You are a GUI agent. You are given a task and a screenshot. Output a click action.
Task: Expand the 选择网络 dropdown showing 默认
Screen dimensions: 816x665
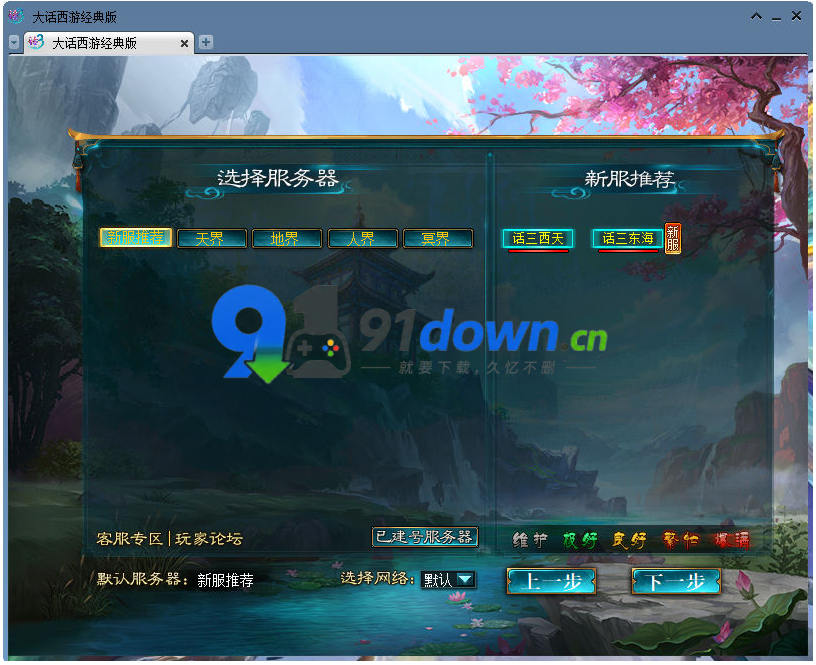[x=448, y=579]
